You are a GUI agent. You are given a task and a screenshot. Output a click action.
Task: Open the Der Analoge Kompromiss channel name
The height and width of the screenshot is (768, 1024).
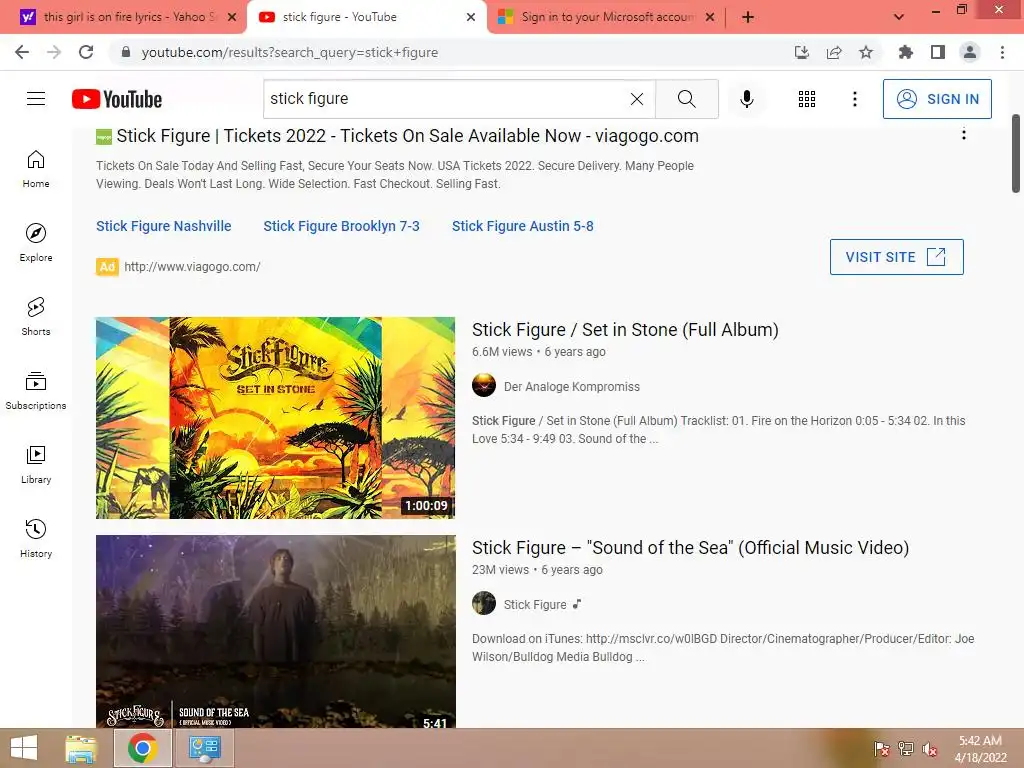point(571,387)
